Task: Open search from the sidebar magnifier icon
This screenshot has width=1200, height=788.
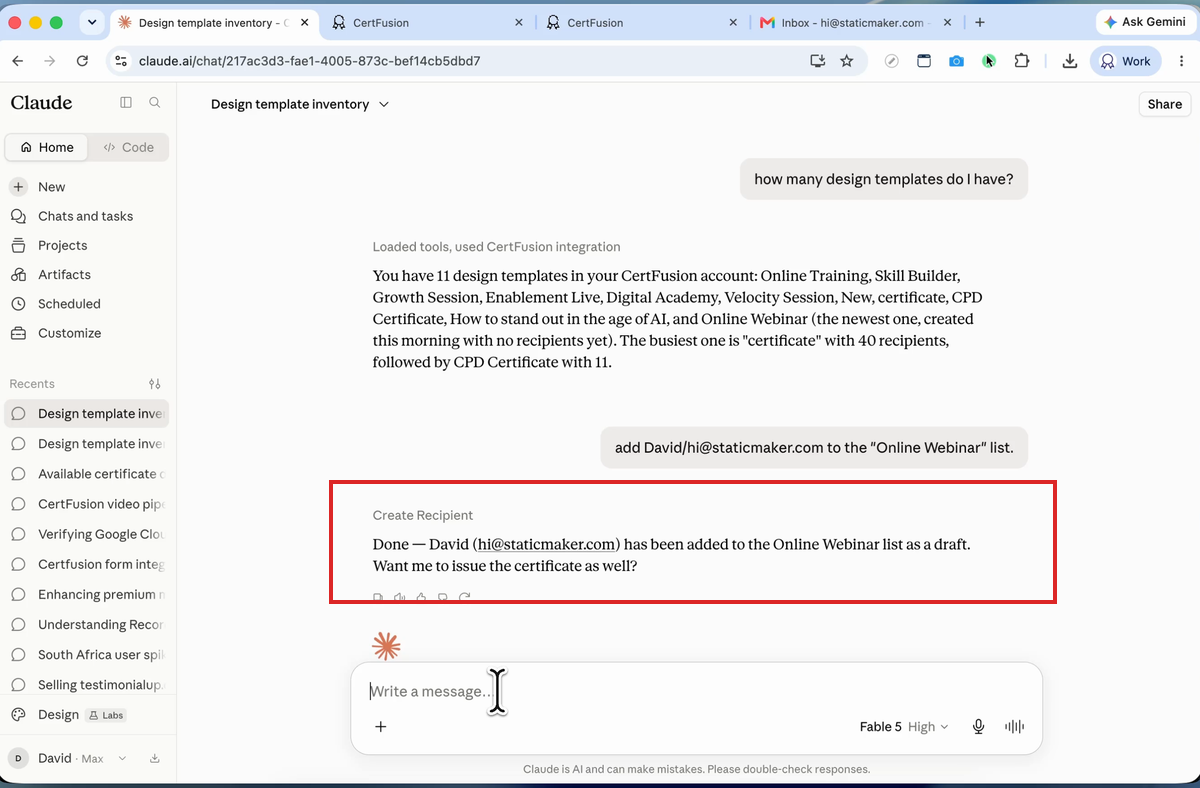Action: (x=155, y=102)
